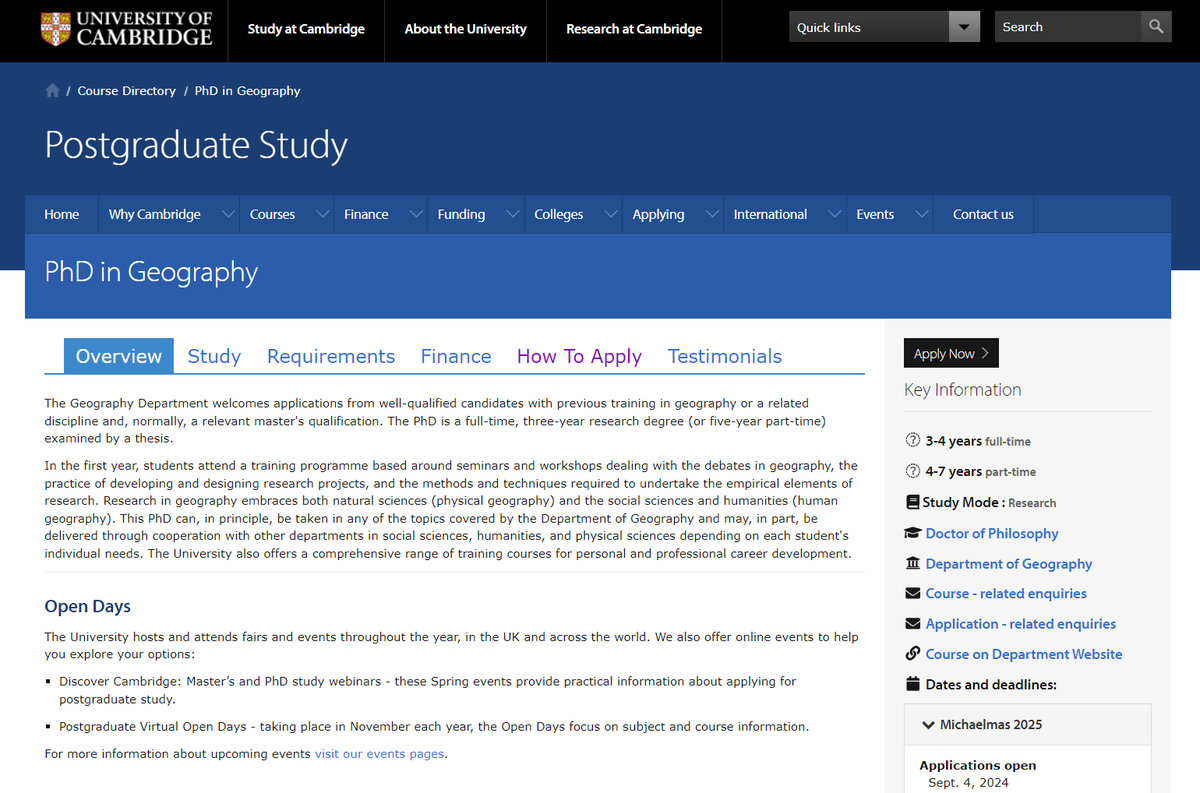Open Course on Department Website link
The width and height of the screenshot is (1200, 793).
[x=1024, y=654]
